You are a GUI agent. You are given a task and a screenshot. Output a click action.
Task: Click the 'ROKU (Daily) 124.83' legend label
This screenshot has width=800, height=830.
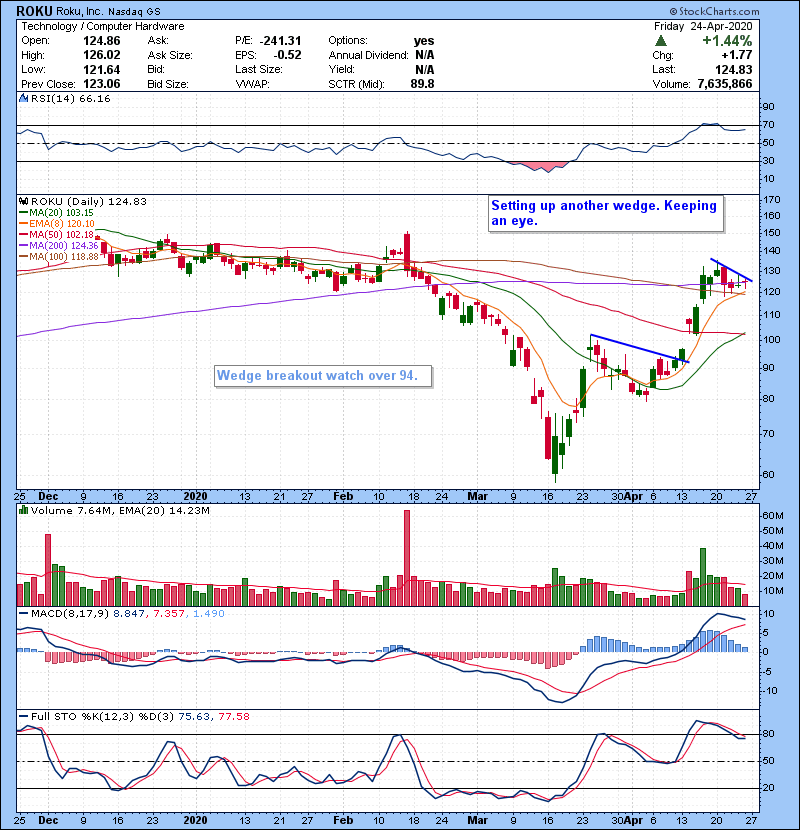pyautogui.click(x=88, y=201)
